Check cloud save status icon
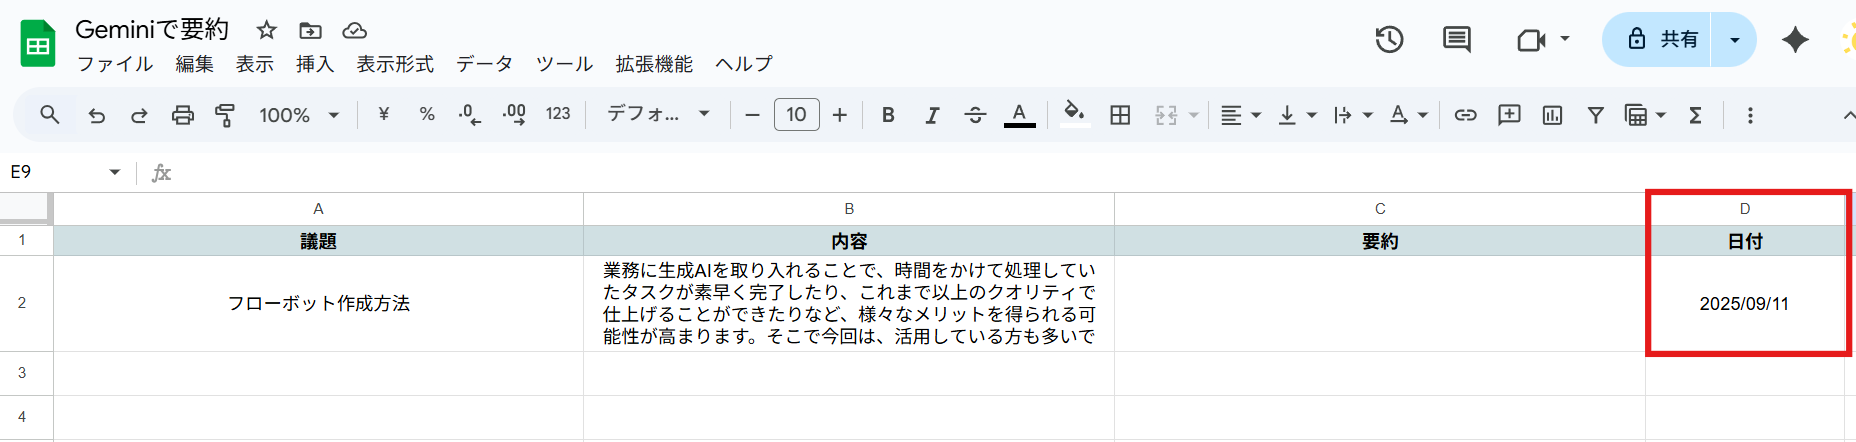1856x442 pixels. coord(354,30)
